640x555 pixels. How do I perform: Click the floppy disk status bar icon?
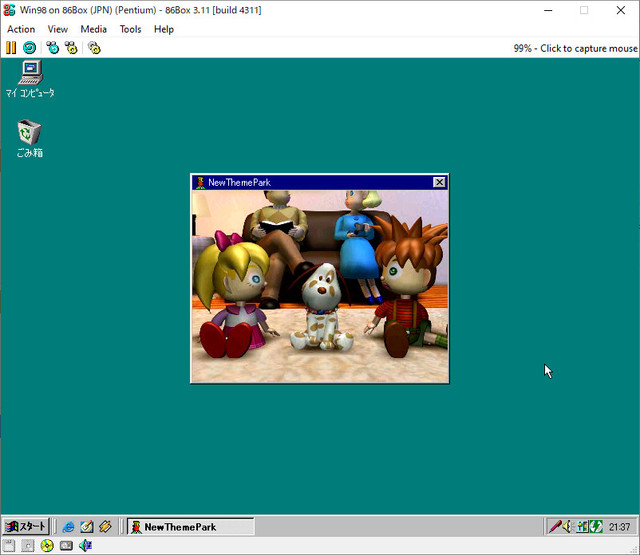click(x=9, y=546)
